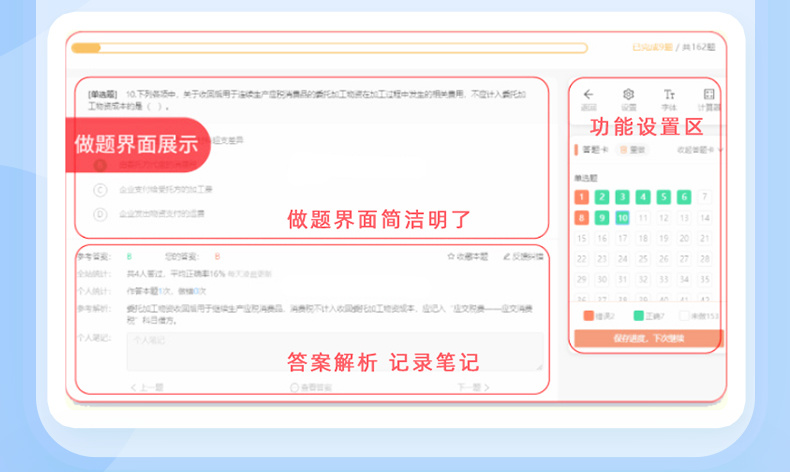
Task: Jump to question 26 in answer card
Action: pos(664,259)
